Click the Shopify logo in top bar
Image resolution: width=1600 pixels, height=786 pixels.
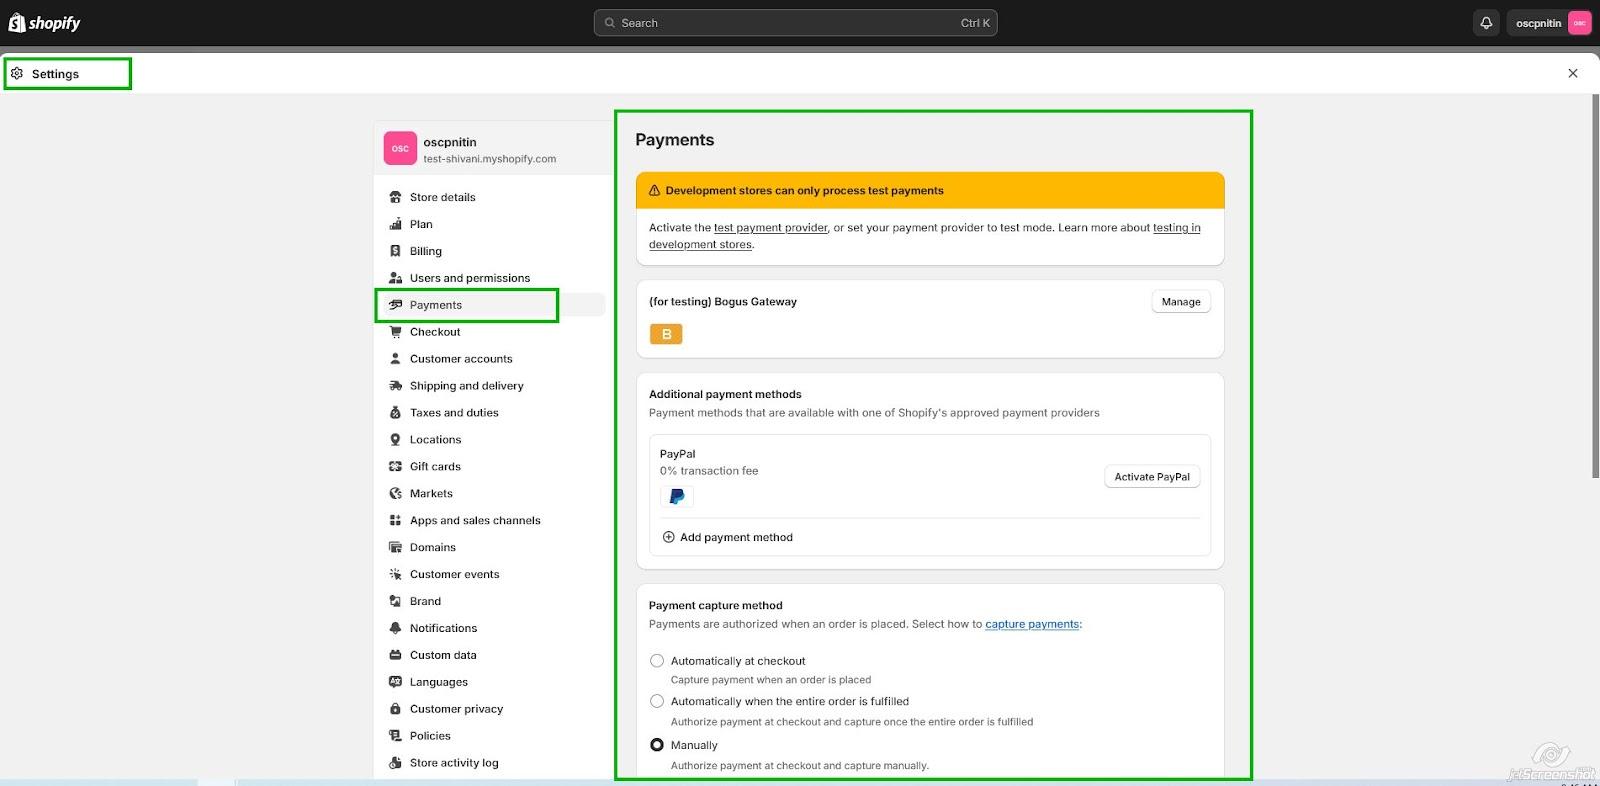(x=44, y=23)
